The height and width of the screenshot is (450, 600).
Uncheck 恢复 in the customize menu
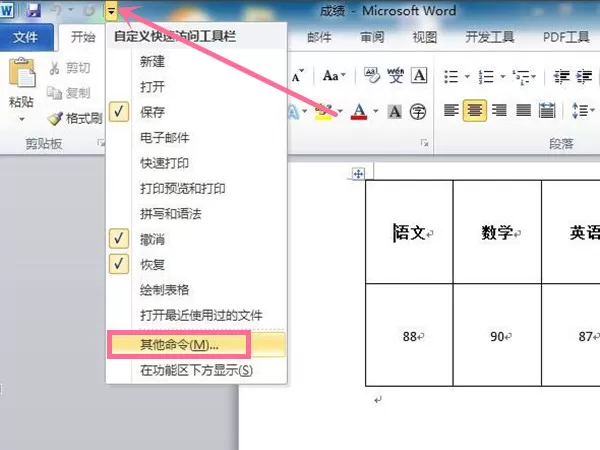tap(196, 264)
